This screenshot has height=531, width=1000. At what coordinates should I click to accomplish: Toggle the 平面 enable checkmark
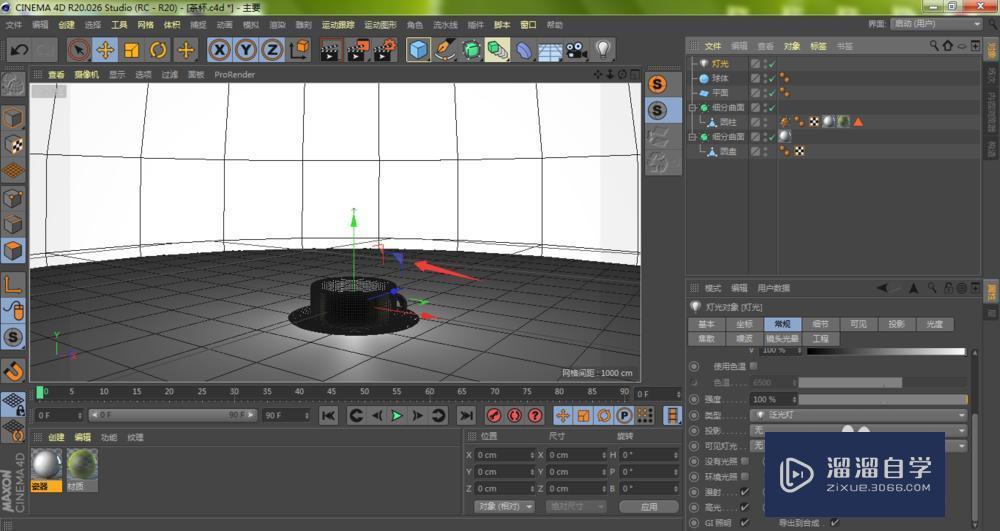[772, 93]
